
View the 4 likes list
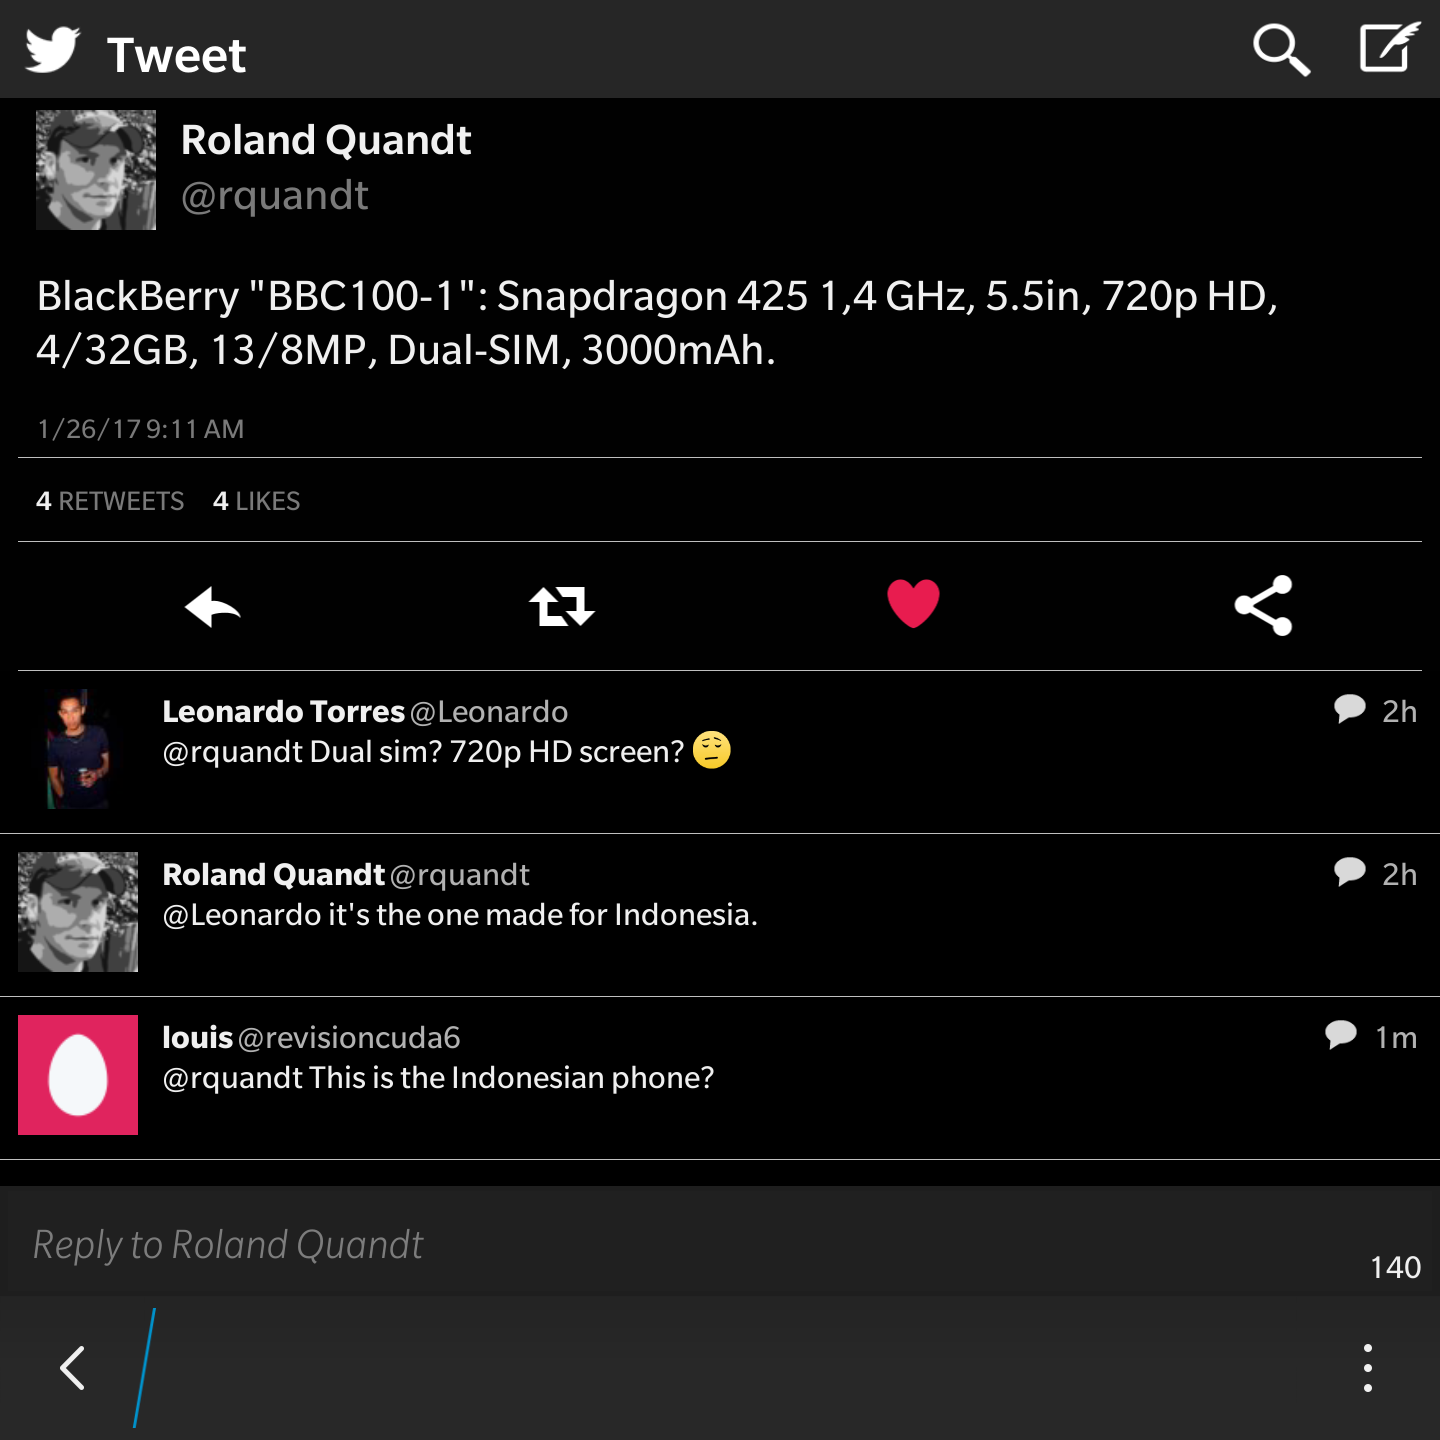coord(257,501)
